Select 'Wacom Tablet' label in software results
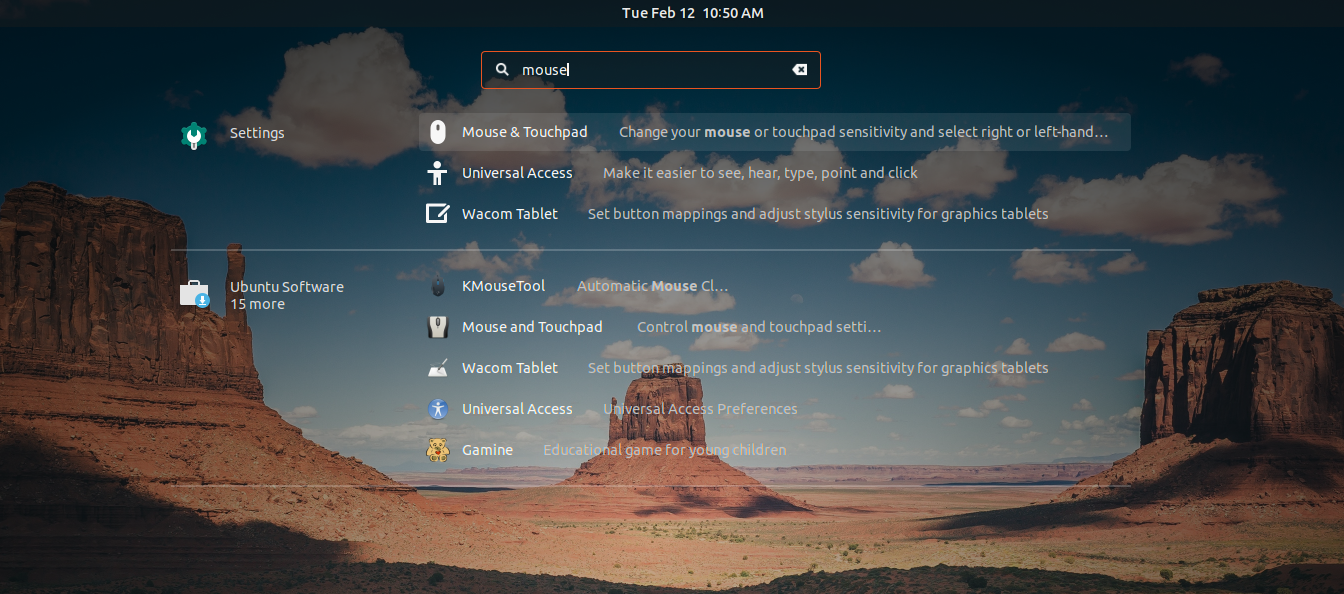 [510, 368]
